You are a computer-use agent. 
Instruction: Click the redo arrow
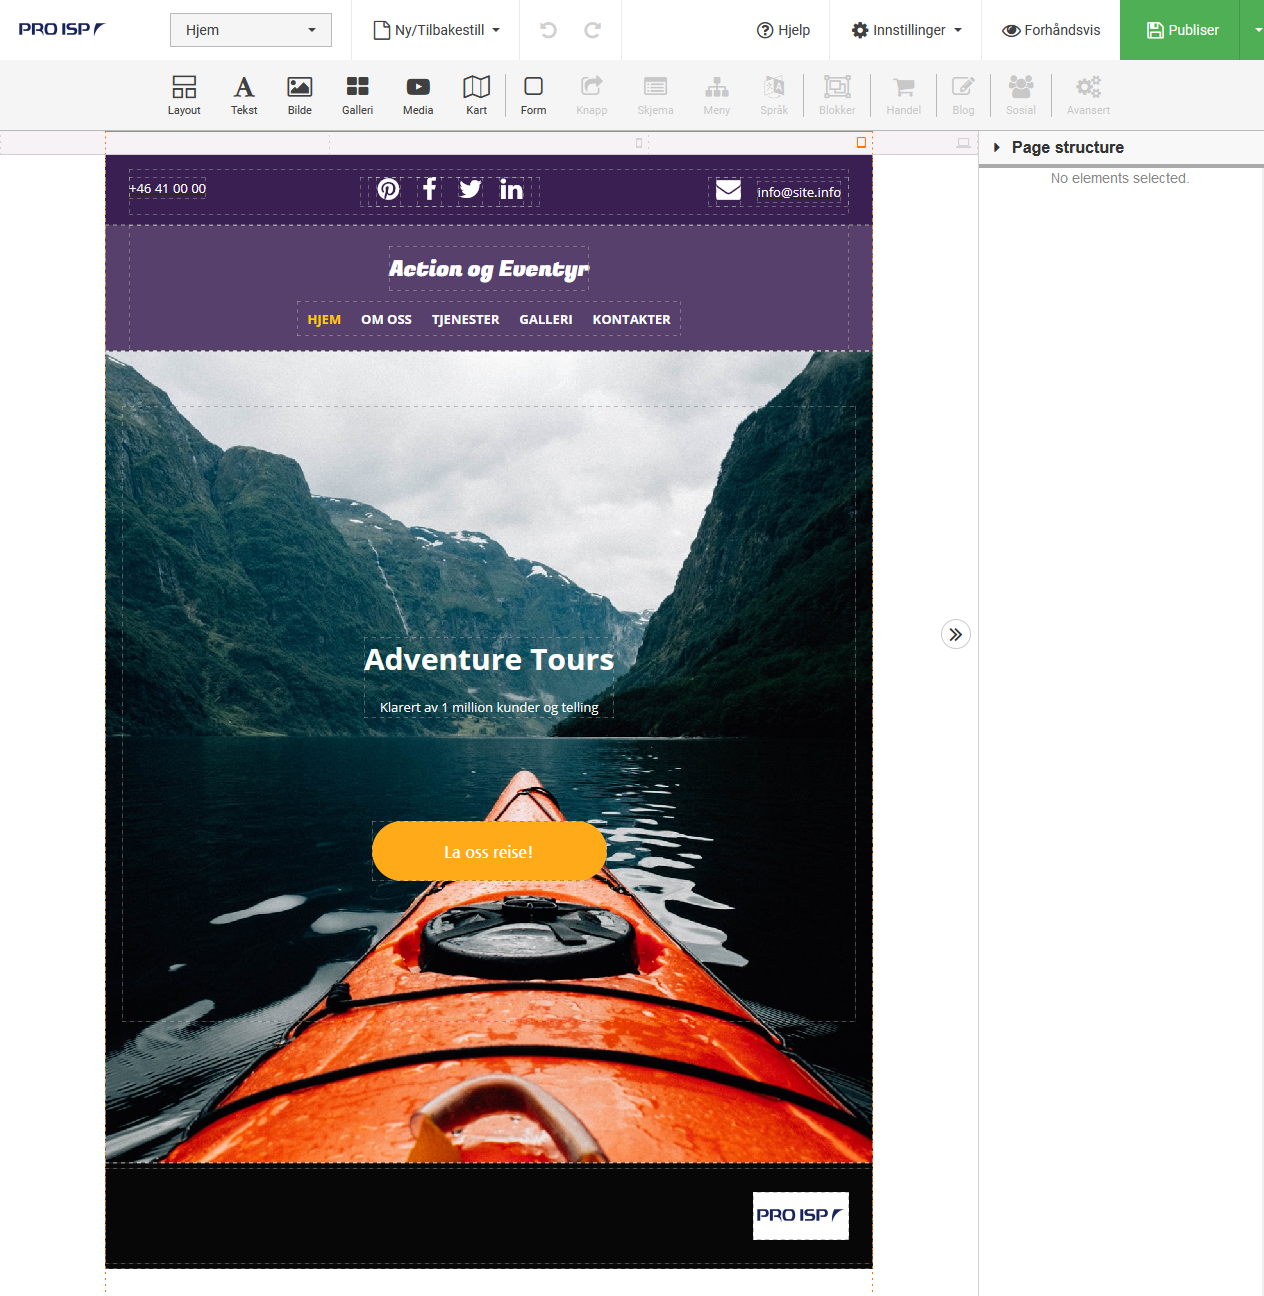click(x=592, y=30)
